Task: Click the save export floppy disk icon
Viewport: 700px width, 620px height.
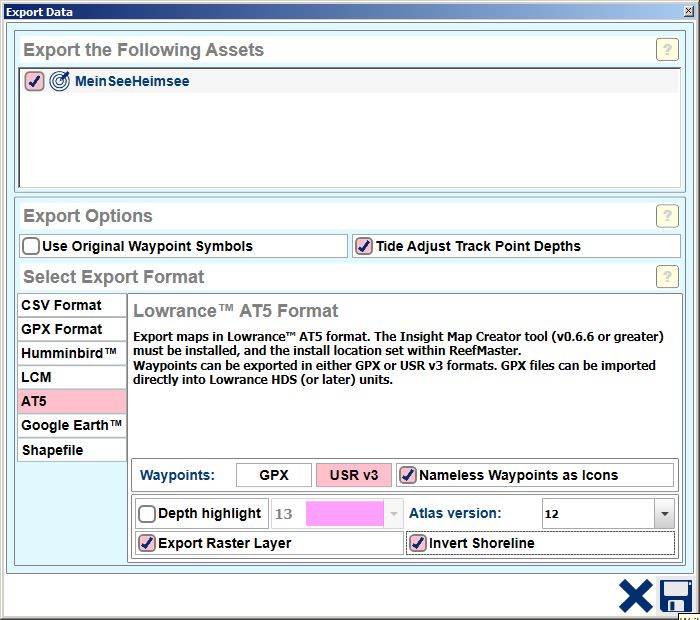Action: tap(676, 596)
